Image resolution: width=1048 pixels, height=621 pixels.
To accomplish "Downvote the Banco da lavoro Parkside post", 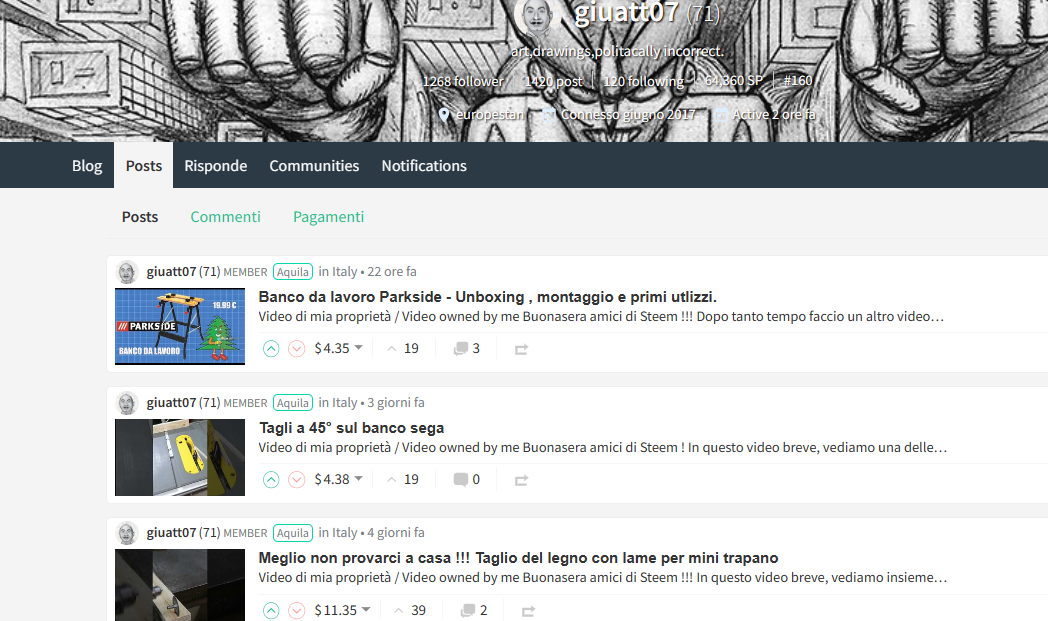I will pos(297,349).
